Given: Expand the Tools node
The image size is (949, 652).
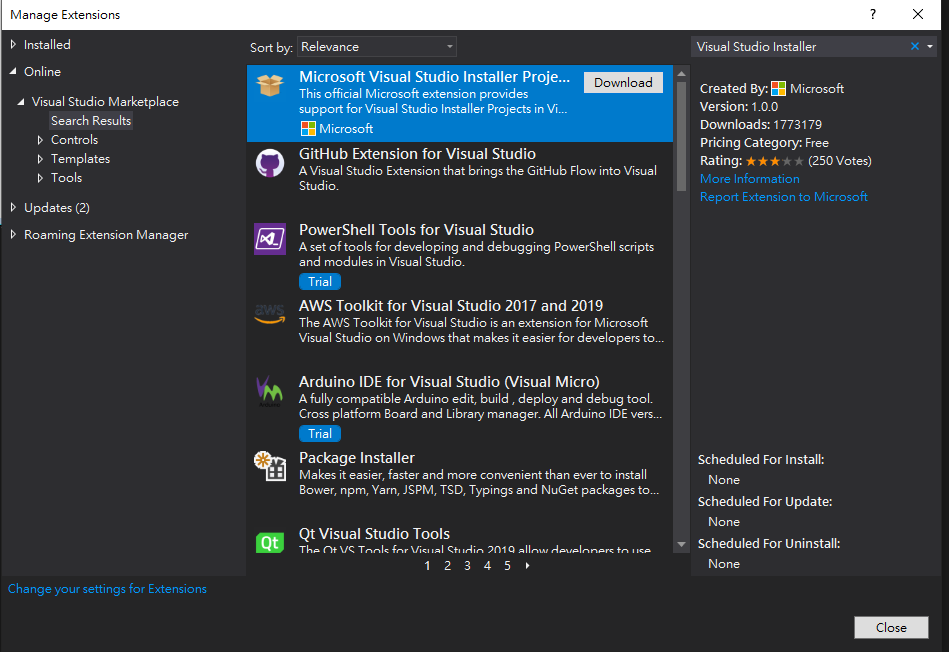Looking at the screenshot, I should [41, 178].
